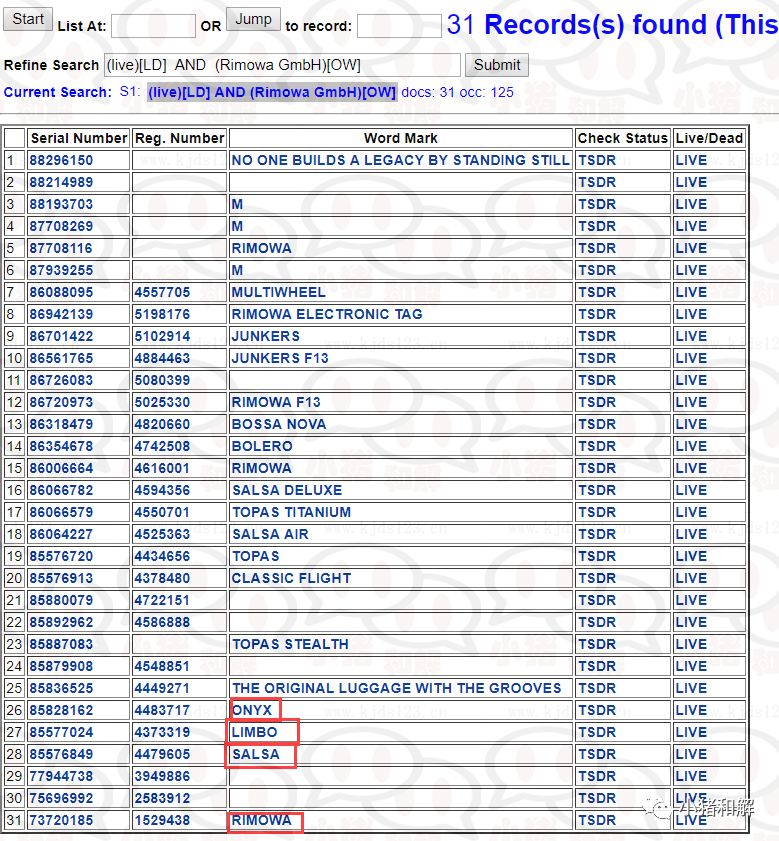The height and width of the screenshot is (841, 779).
Task: Open TOPAS STEALTH word mark
Action: pos(290,644)
